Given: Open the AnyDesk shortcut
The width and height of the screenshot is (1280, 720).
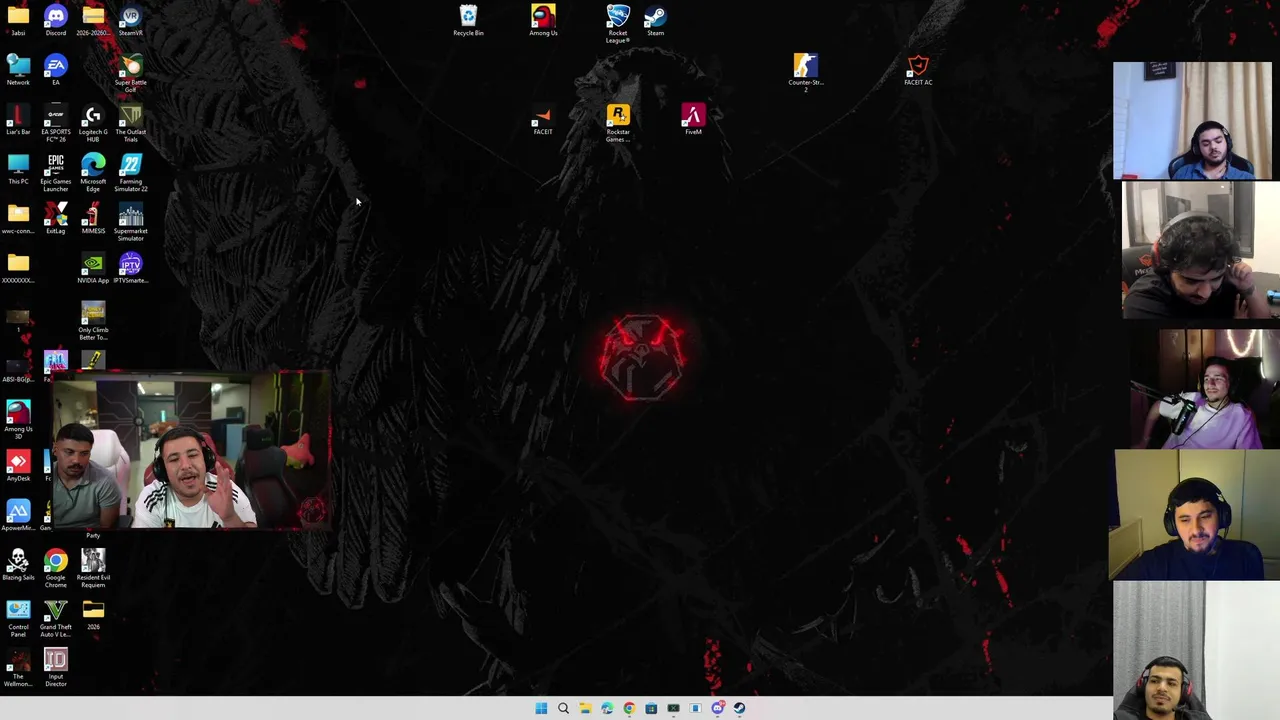Looking at the screenshot, I should pyautogui.click(x=18, y=466).
